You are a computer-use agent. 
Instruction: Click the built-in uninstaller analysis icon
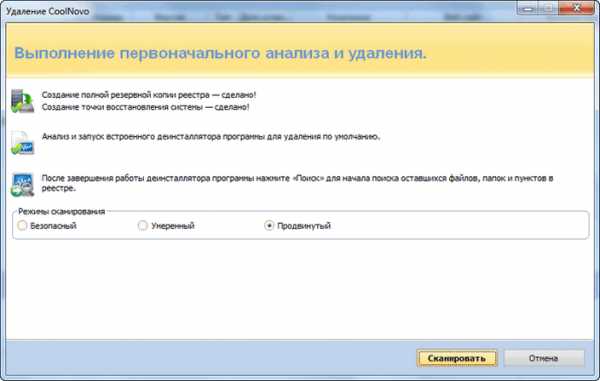pos(22,143)
